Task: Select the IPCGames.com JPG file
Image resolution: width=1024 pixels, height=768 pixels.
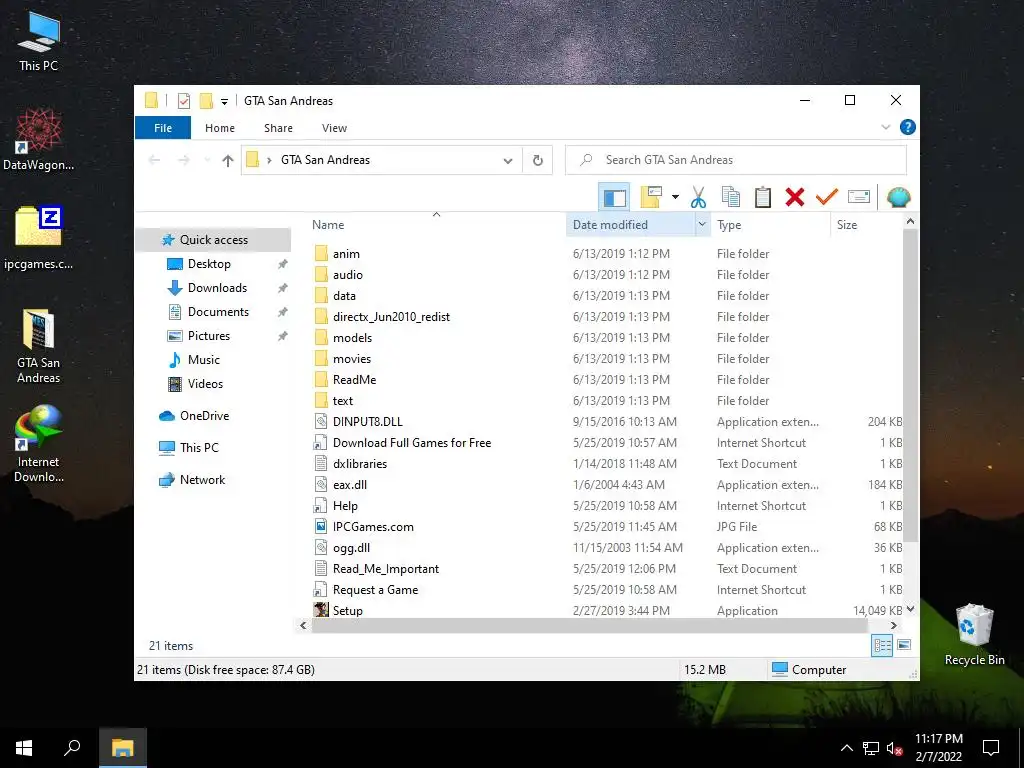Action: click(373, 527)
